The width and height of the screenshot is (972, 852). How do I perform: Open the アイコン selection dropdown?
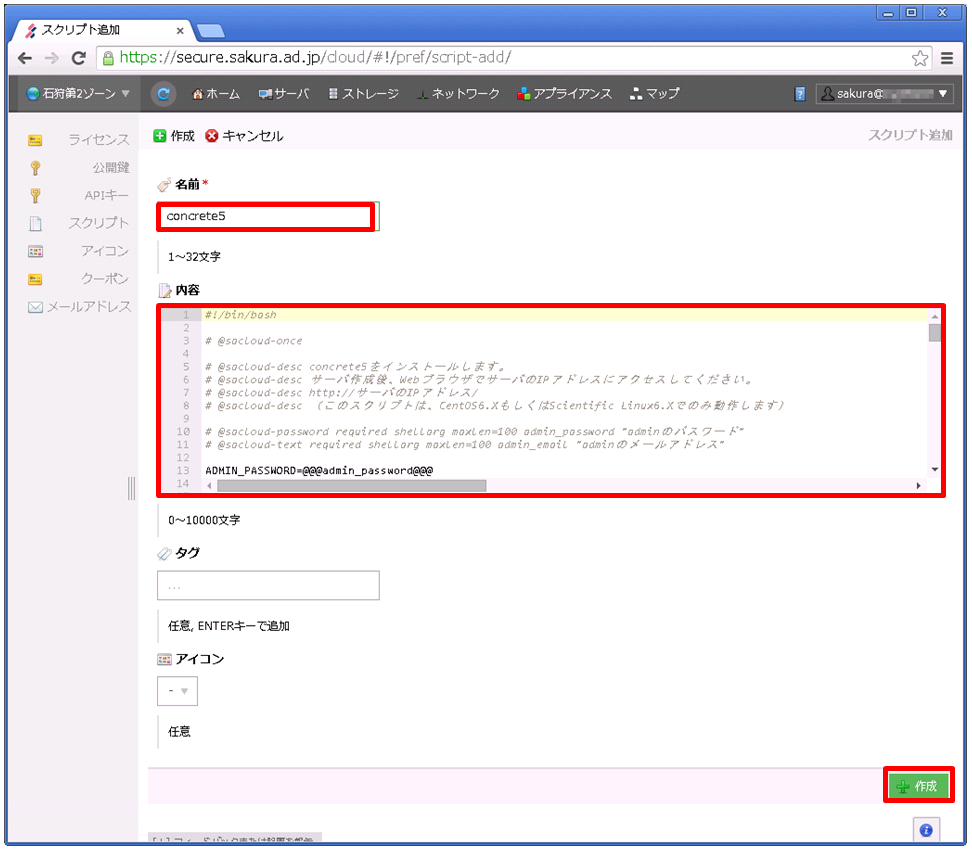point(177,691)
